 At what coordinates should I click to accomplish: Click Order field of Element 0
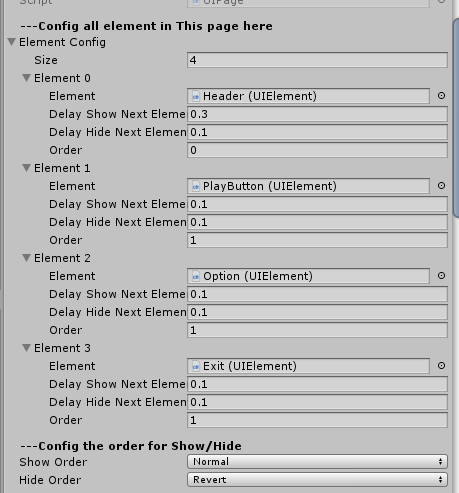coord(317,150)
